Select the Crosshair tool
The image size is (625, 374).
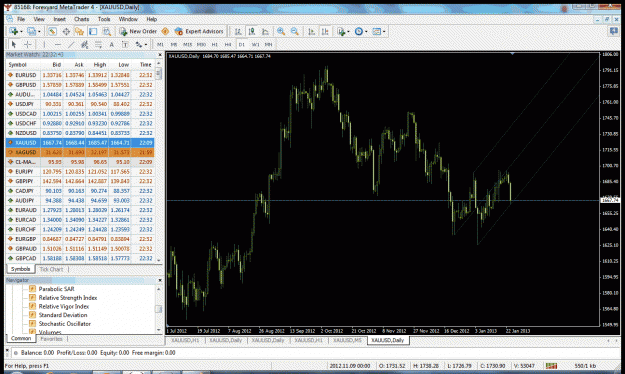click(28, 44)
